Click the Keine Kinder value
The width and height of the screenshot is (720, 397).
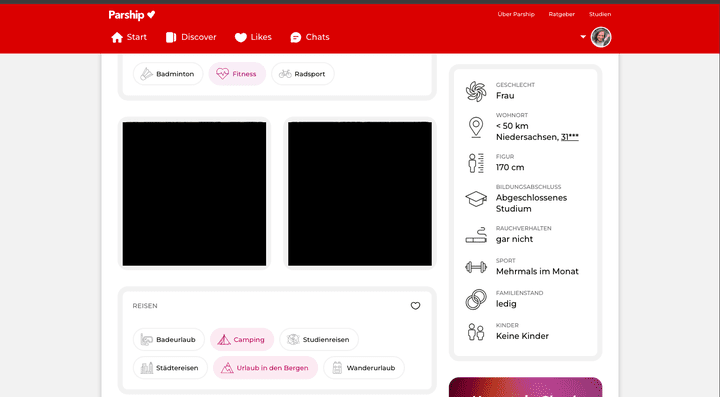[x=522, y=336]
